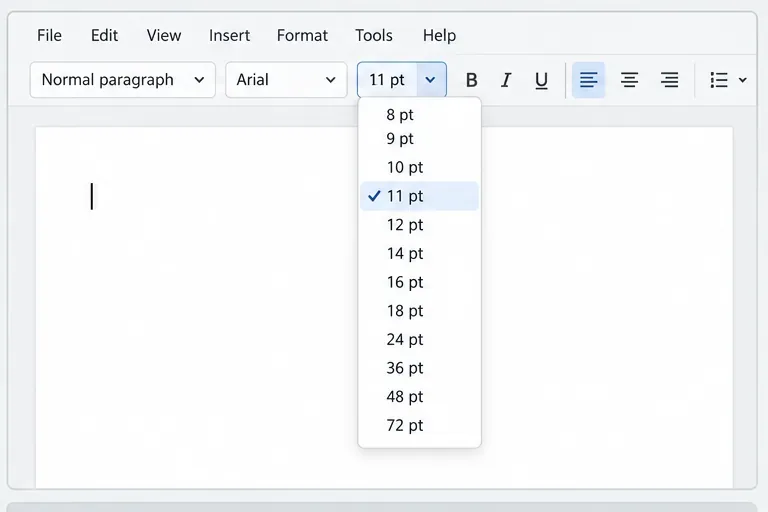Open the File menu

click(x=49, y=35)
